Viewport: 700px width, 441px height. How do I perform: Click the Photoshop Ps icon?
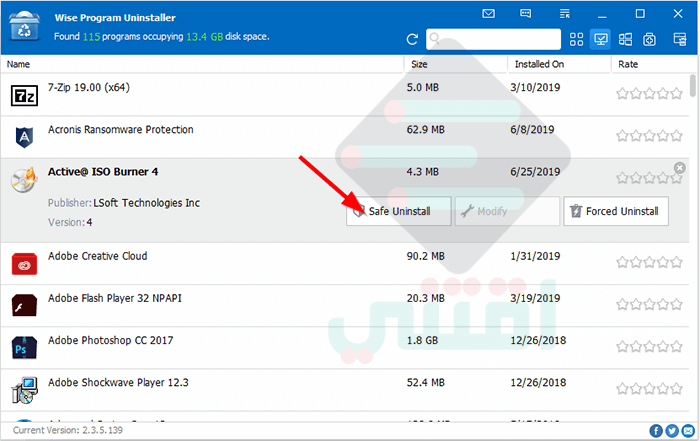[x=24, y=348]
